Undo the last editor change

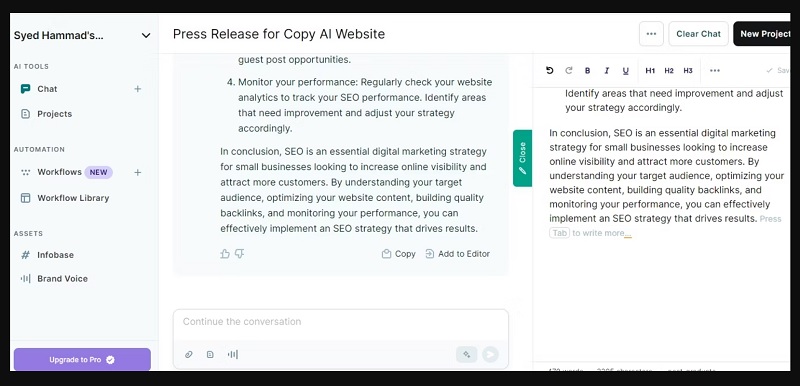click(x=549, y=70)
